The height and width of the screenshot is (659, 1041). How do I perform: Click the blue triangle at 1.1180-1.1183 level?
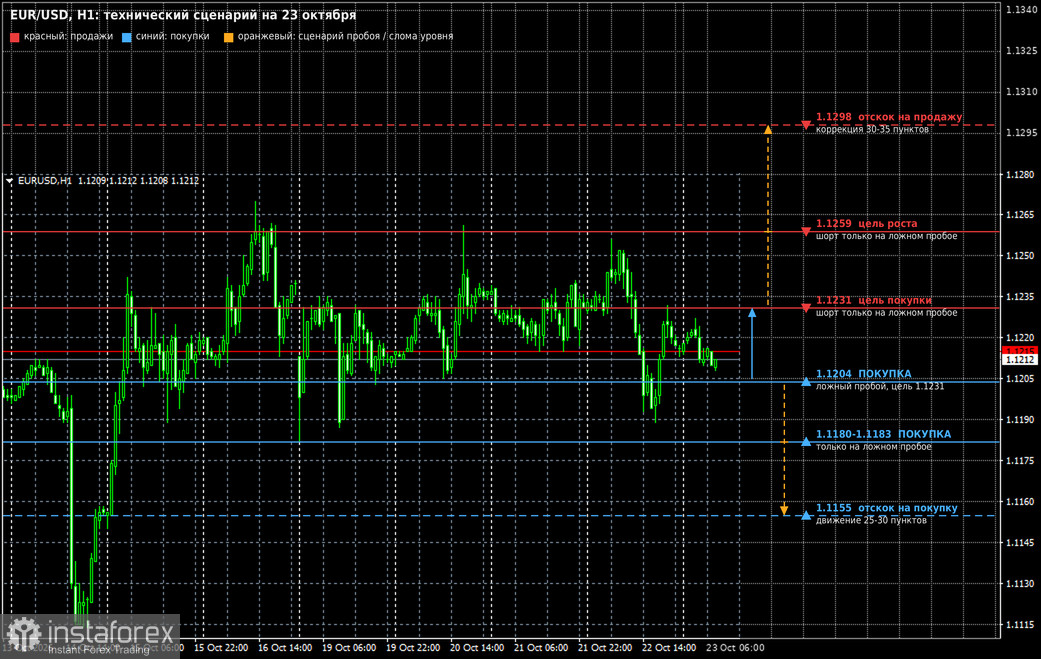[806, 441]
